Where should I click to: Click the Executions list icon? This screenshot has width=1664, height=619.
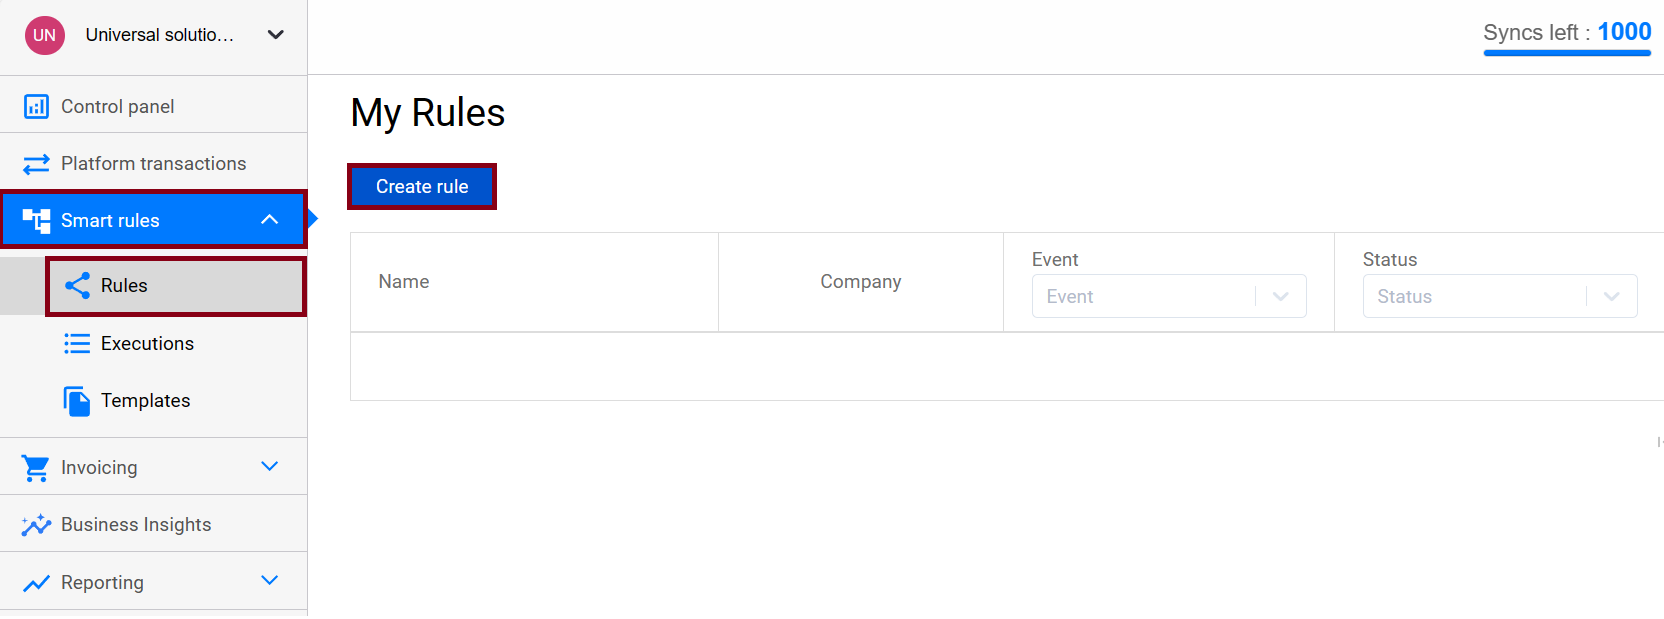[77, 343]
